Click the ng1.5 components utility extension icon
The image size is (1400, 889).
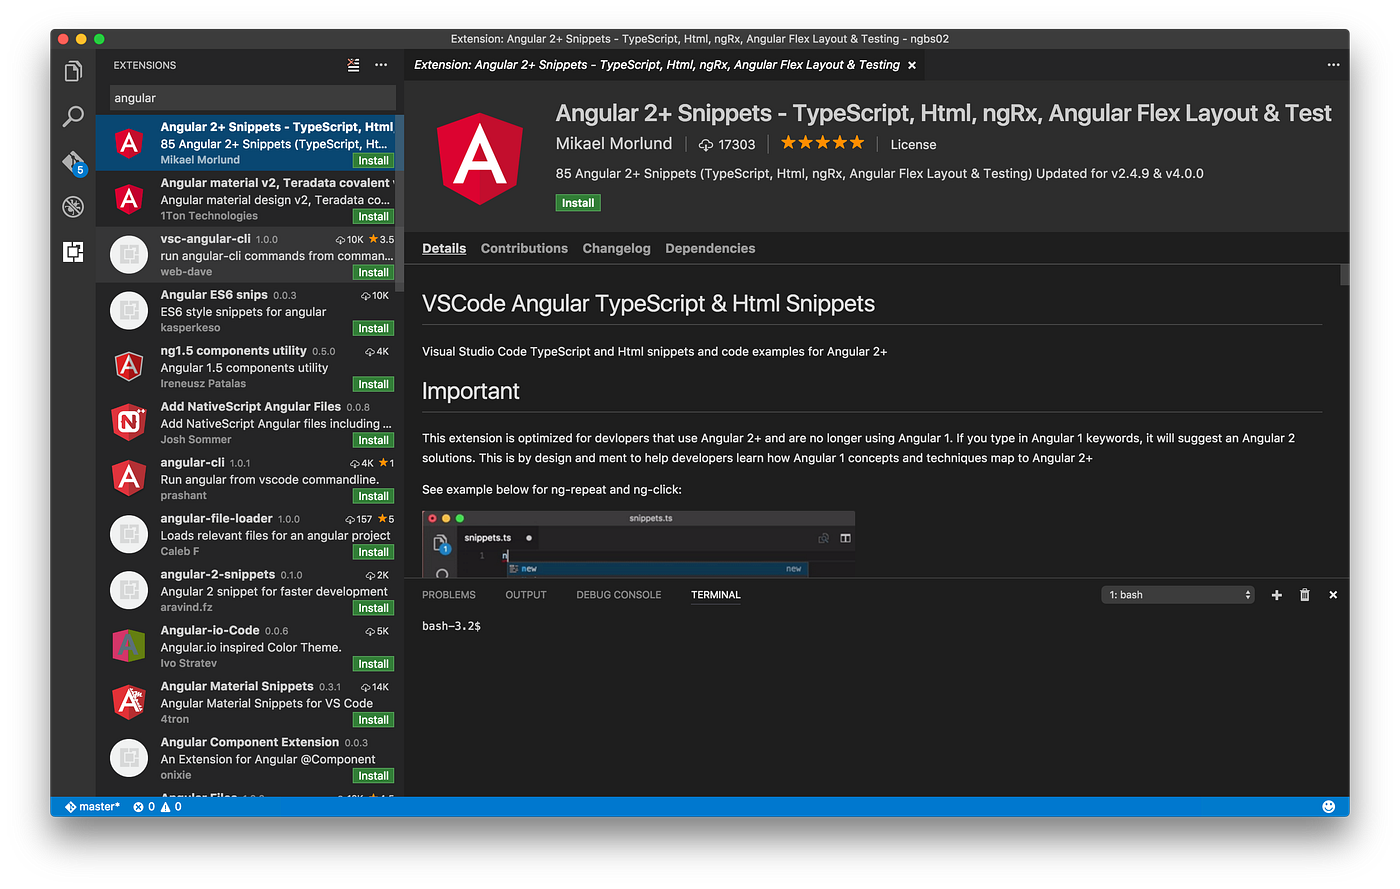pos(129,367)
